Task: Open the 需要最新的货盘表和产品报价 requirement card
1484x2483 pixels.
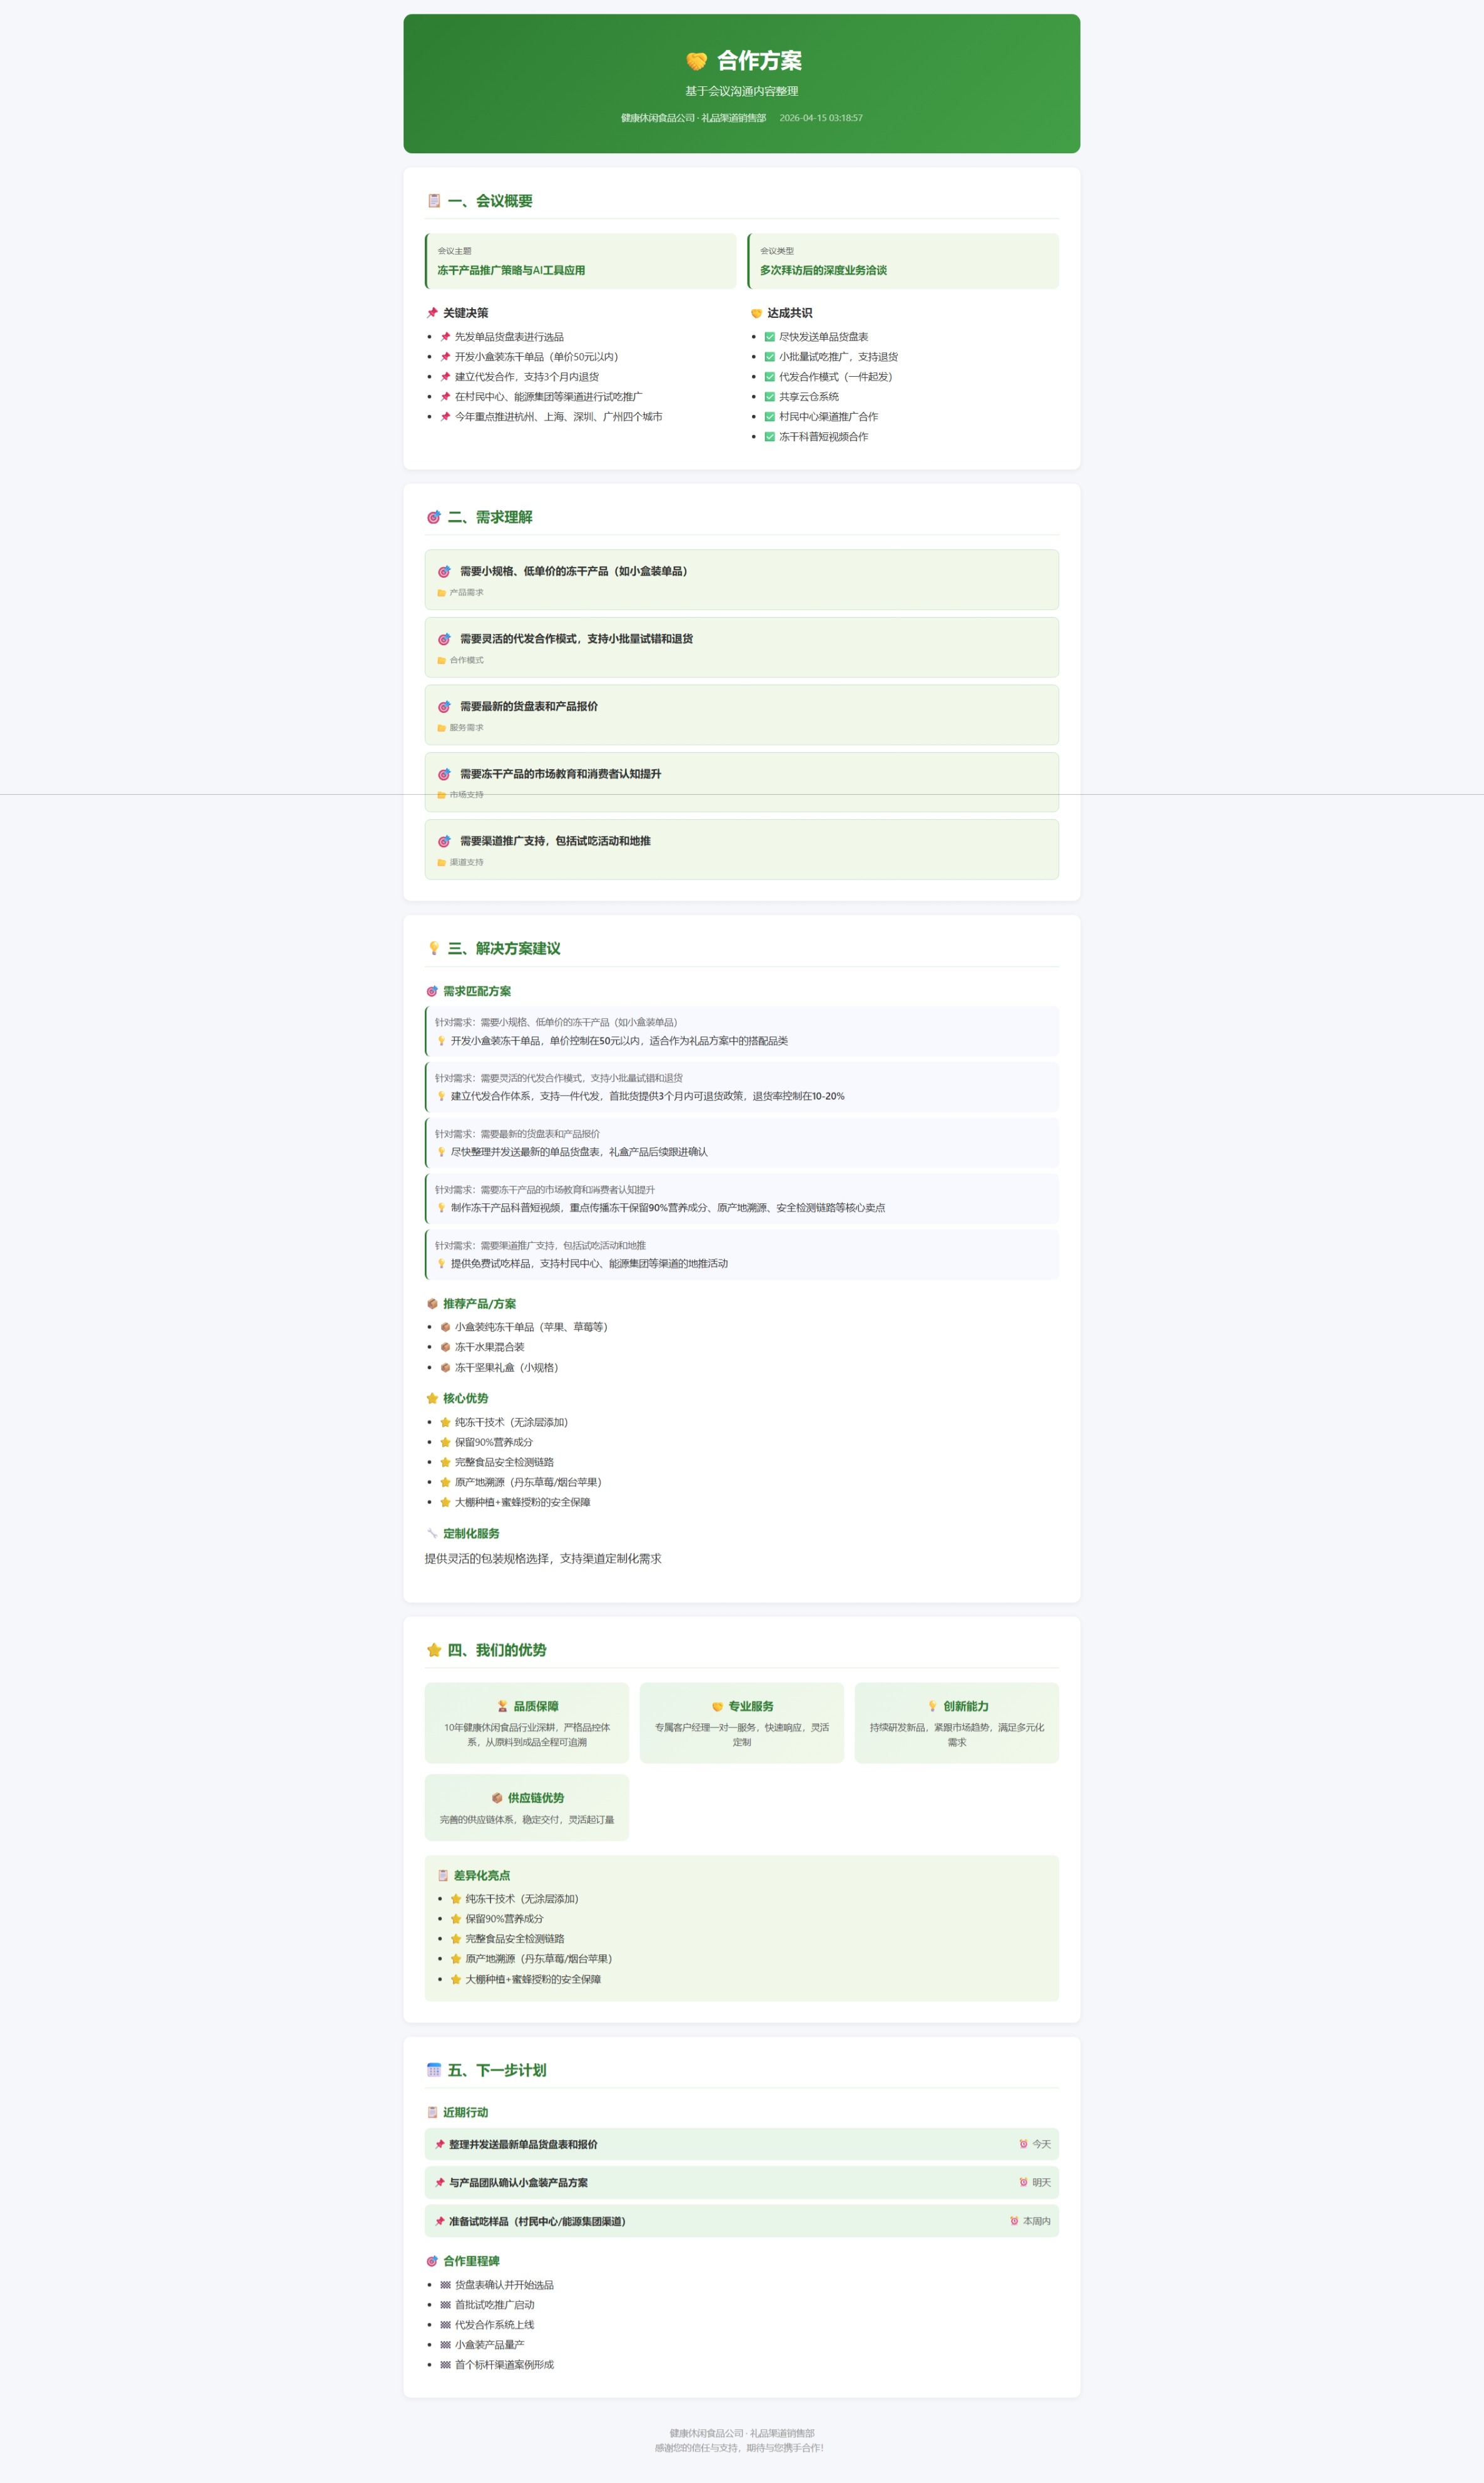Action: click(741, 715)
